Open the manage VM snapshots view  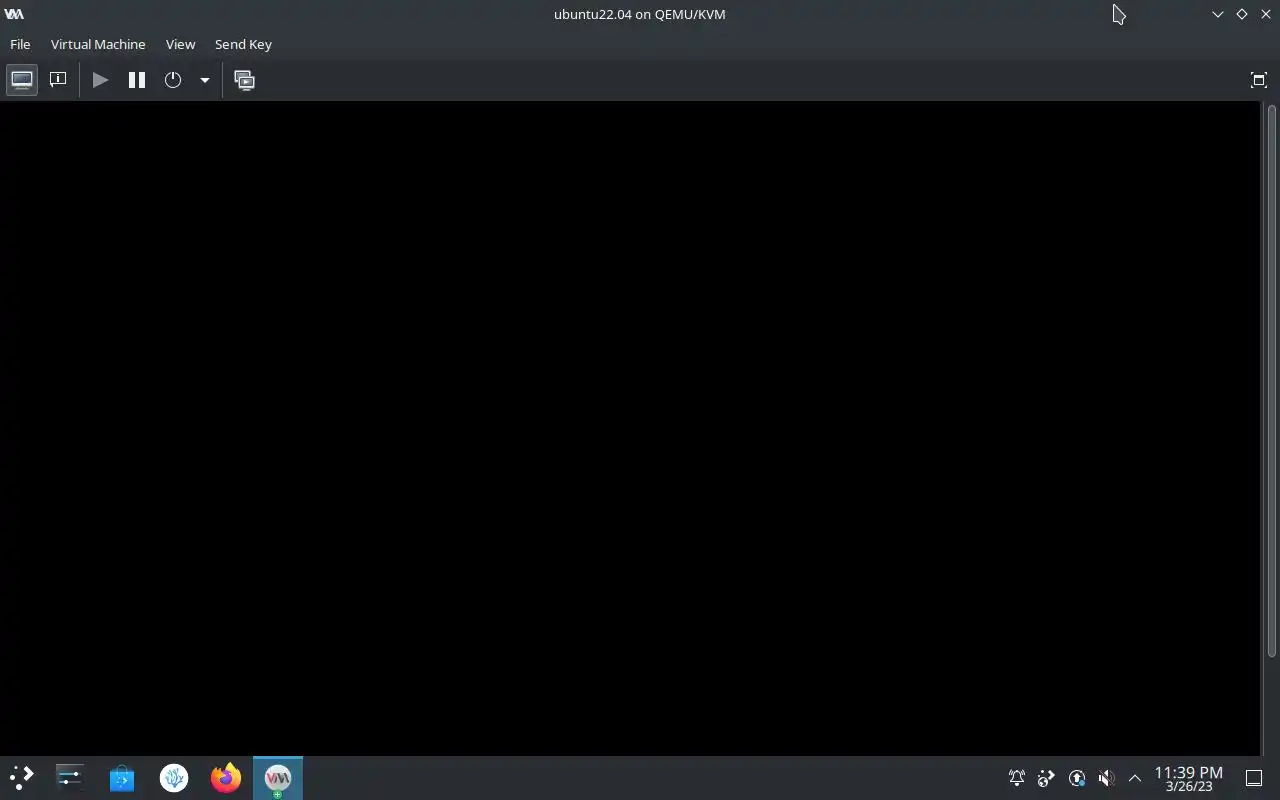(x=244, y=80)
